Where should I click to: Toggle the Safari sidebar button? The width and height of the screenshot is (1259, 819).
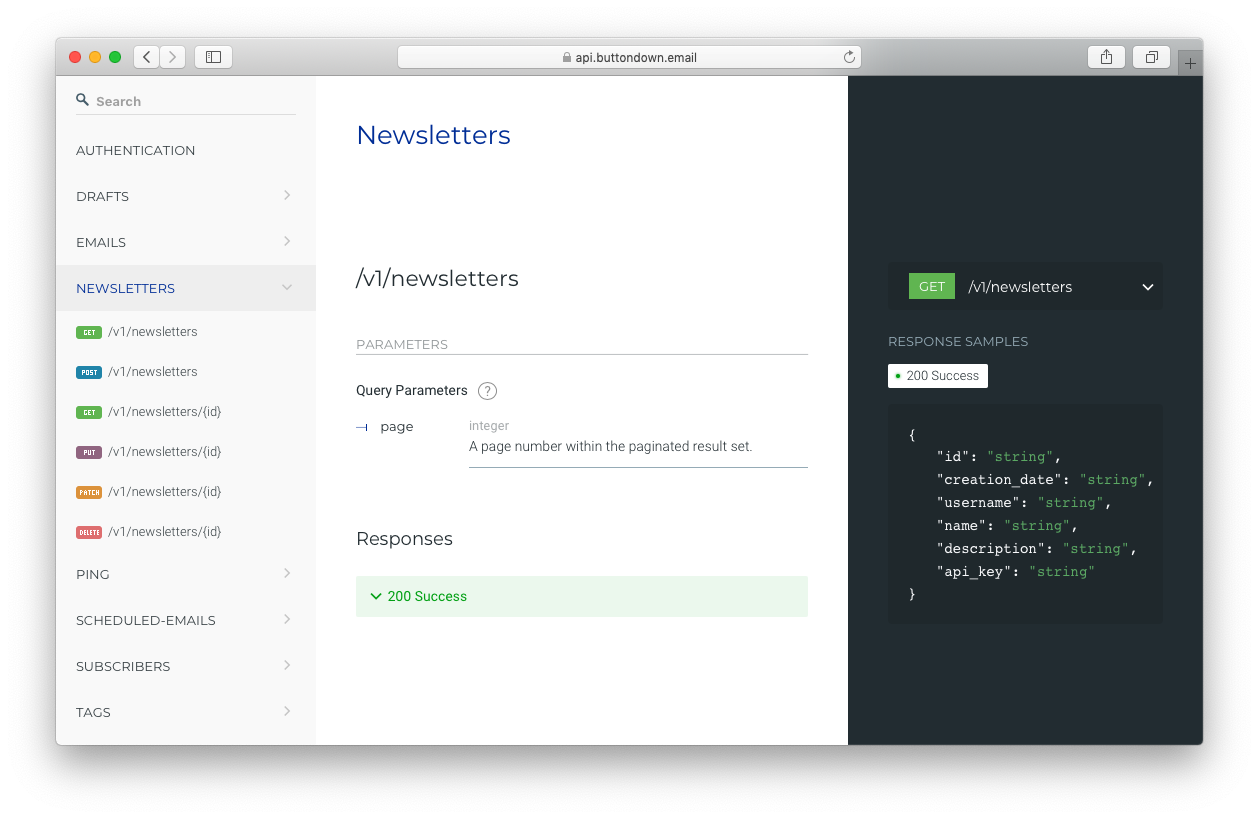coord(213,57)
